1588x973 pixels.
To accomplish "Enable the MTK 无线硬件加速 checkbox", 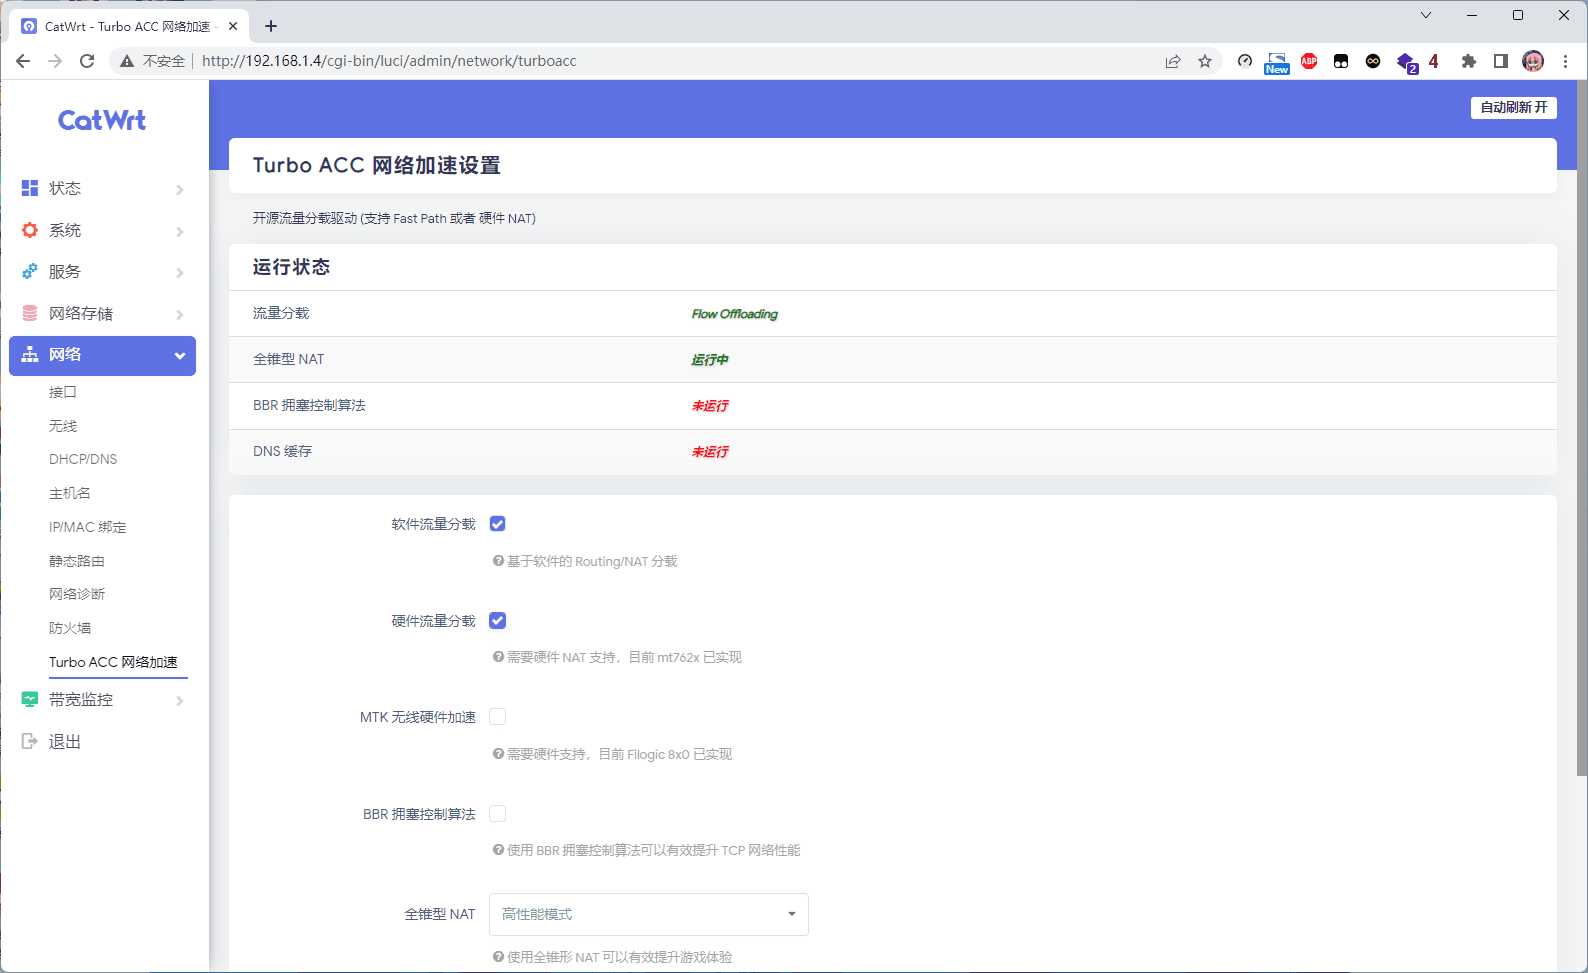I will [497, 717].
